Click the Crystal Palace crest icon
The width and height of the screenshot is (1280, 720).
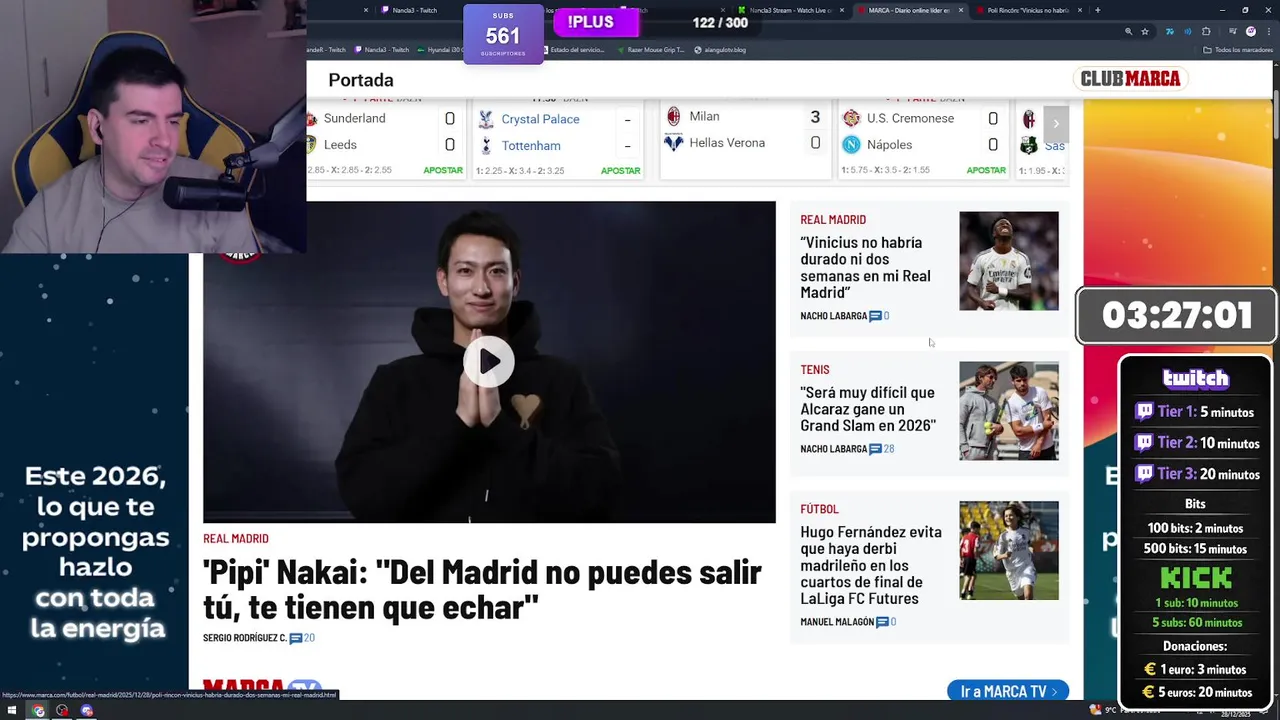(x=486, y=119)
